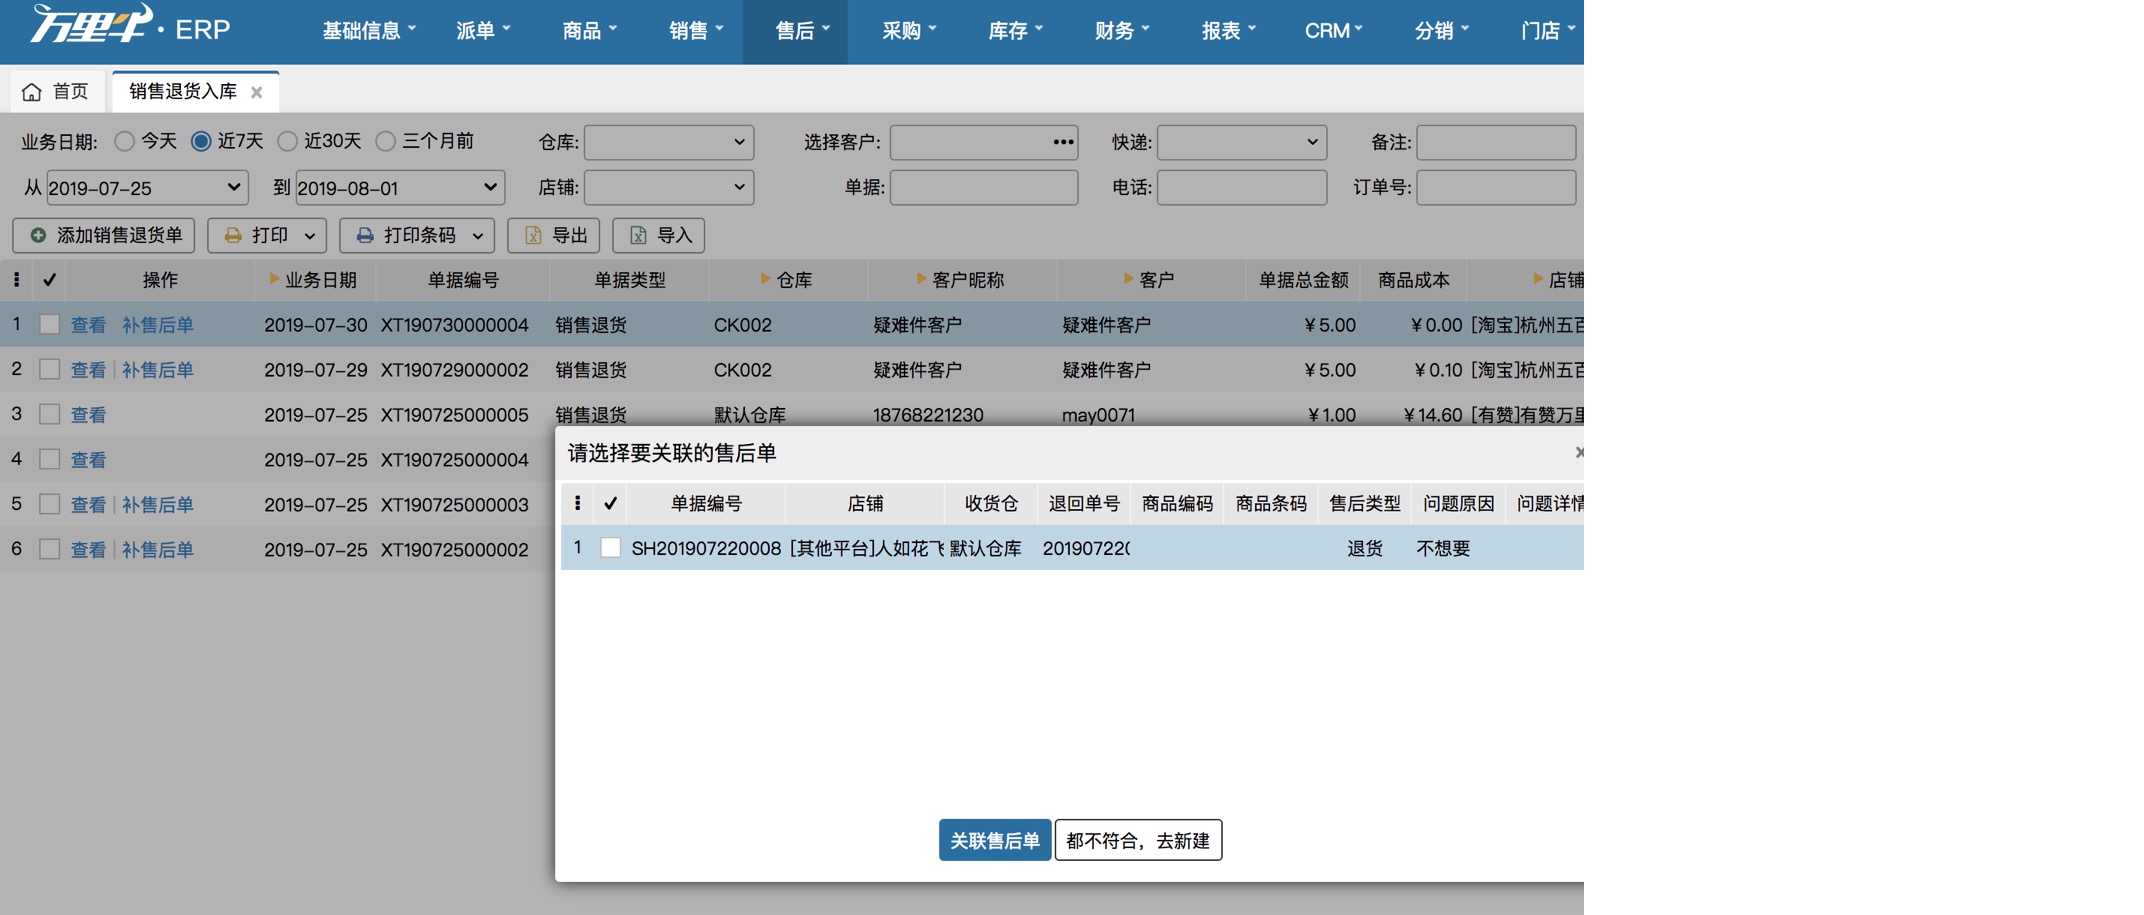
Task: Click the Excel icon of 导出 button
Action: [533, 235]
